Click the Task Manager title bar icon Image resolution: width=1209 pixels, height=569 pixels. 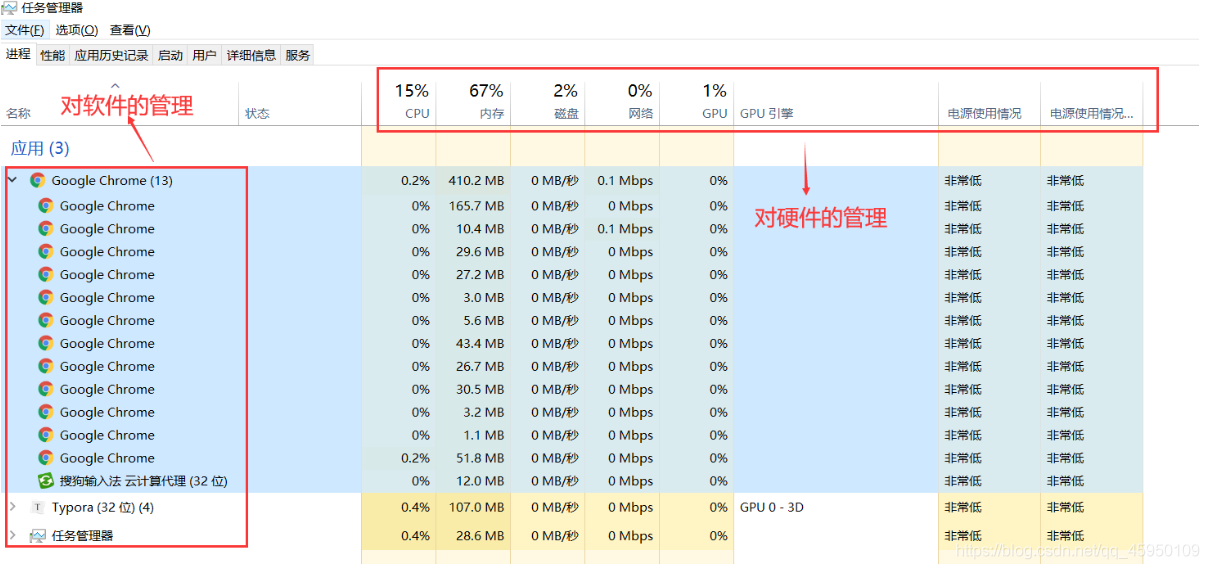10,8
